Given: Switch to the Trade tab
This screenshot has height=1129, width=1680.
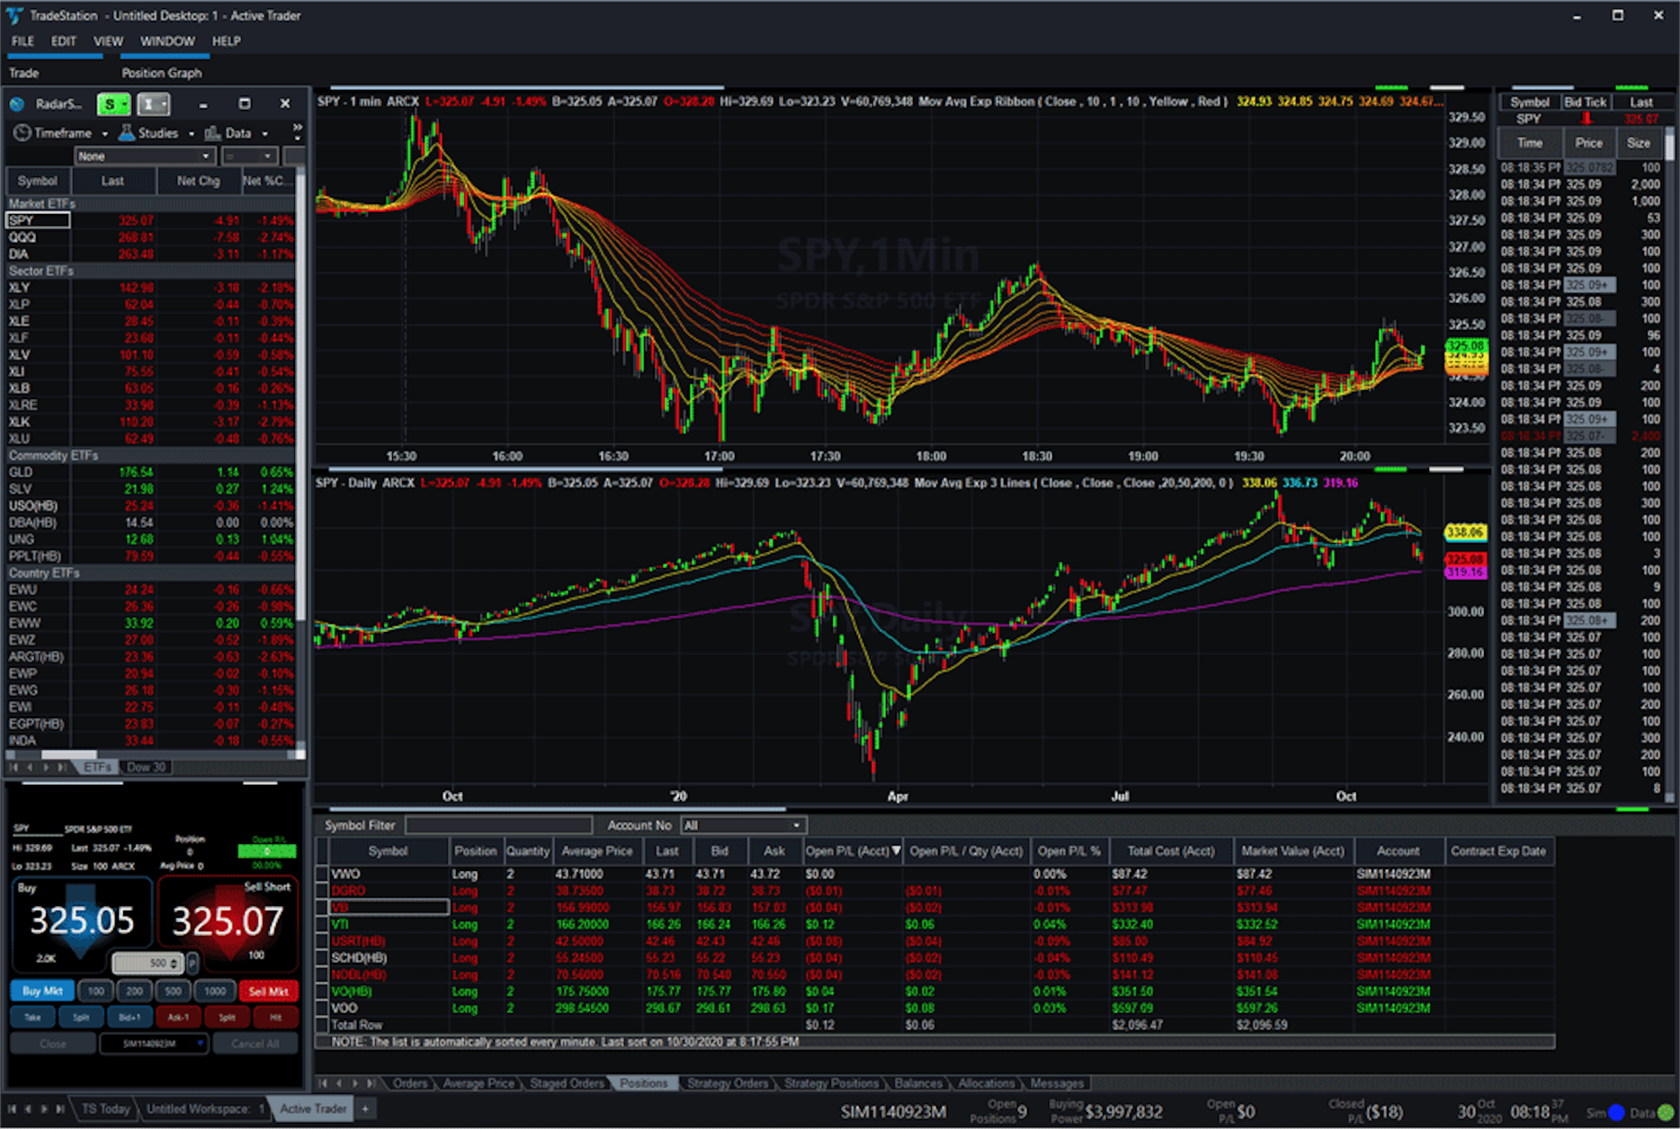Looking at the screenshot, I should (24, 73).
